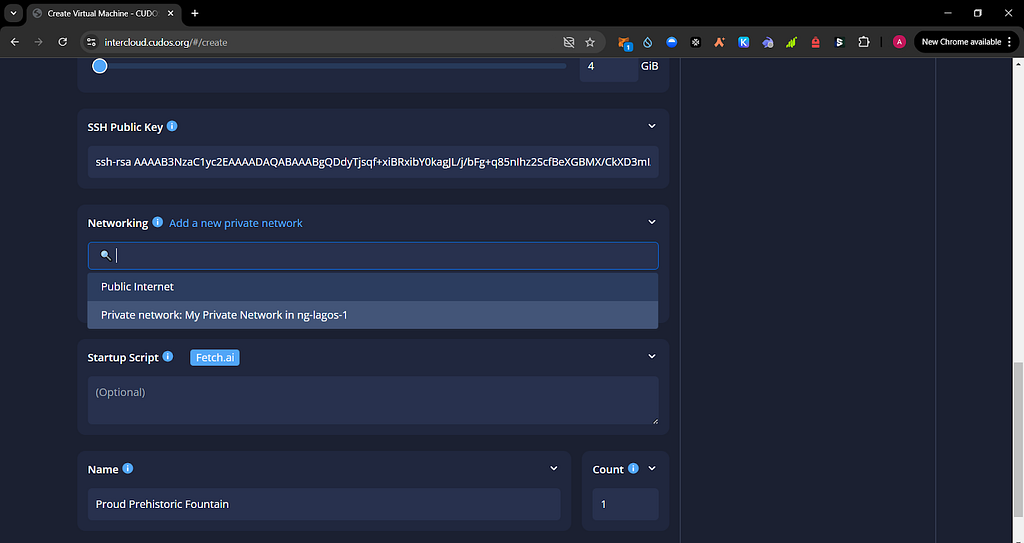Click the third-party cookies blocked eye icon
The width and height of the screenshot is (1024, 543).
(x=569, y=42)
